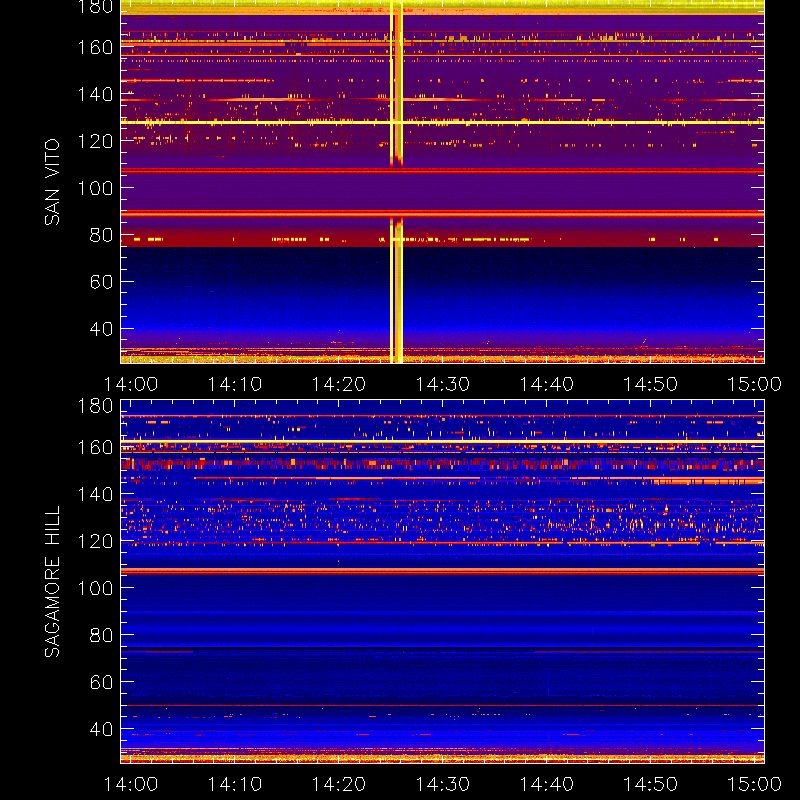Click 14:40 time label under Sagamore Hill plot

click(x=546, y=784)
